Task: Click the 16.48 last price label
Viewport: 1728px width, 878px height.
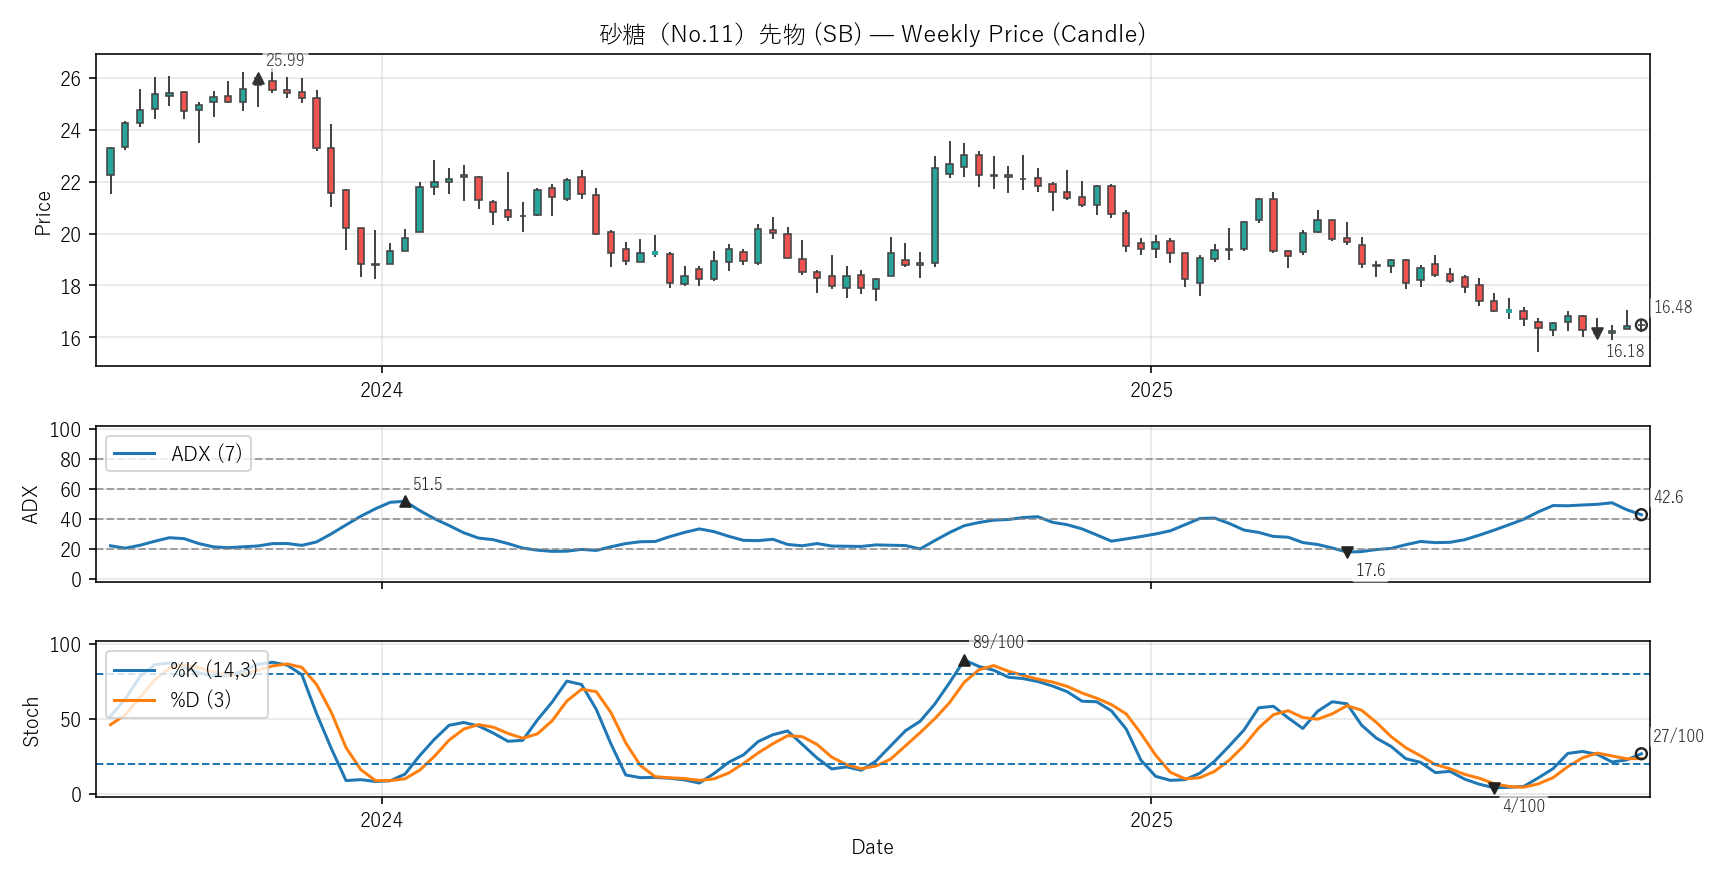Action: click(1673, 308)
